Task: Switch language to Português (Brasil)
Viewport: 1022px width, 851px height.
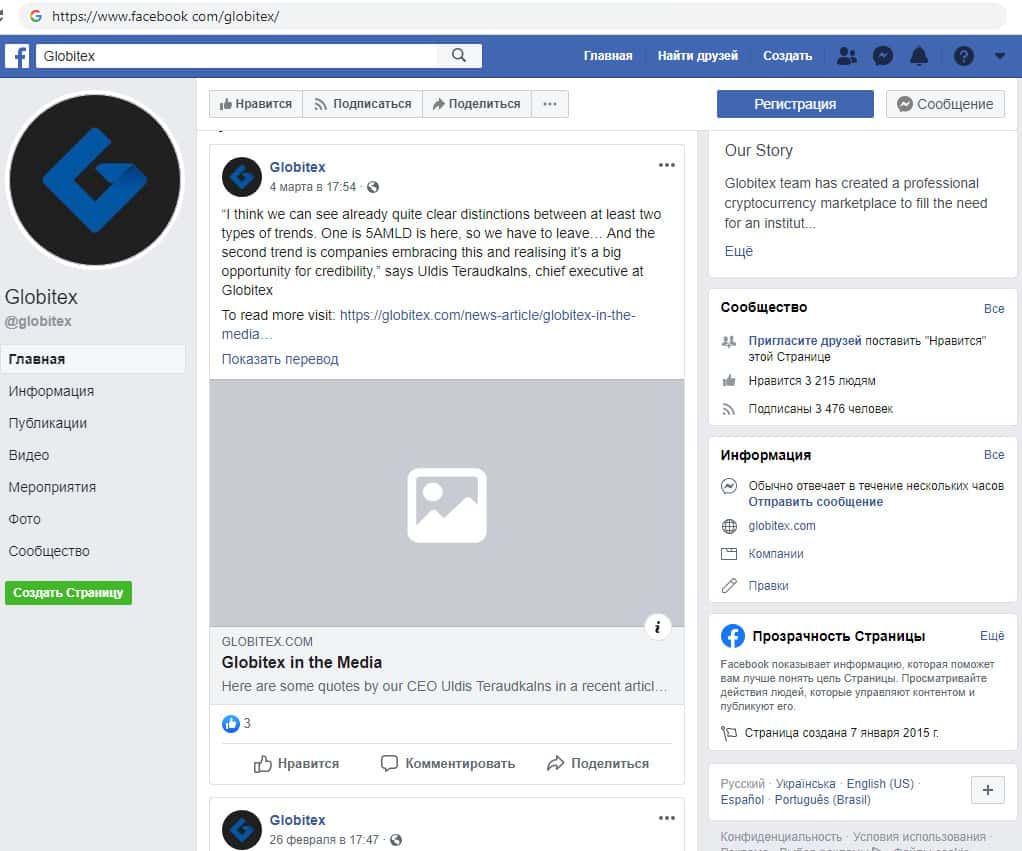Action: [x=823, y=800]
